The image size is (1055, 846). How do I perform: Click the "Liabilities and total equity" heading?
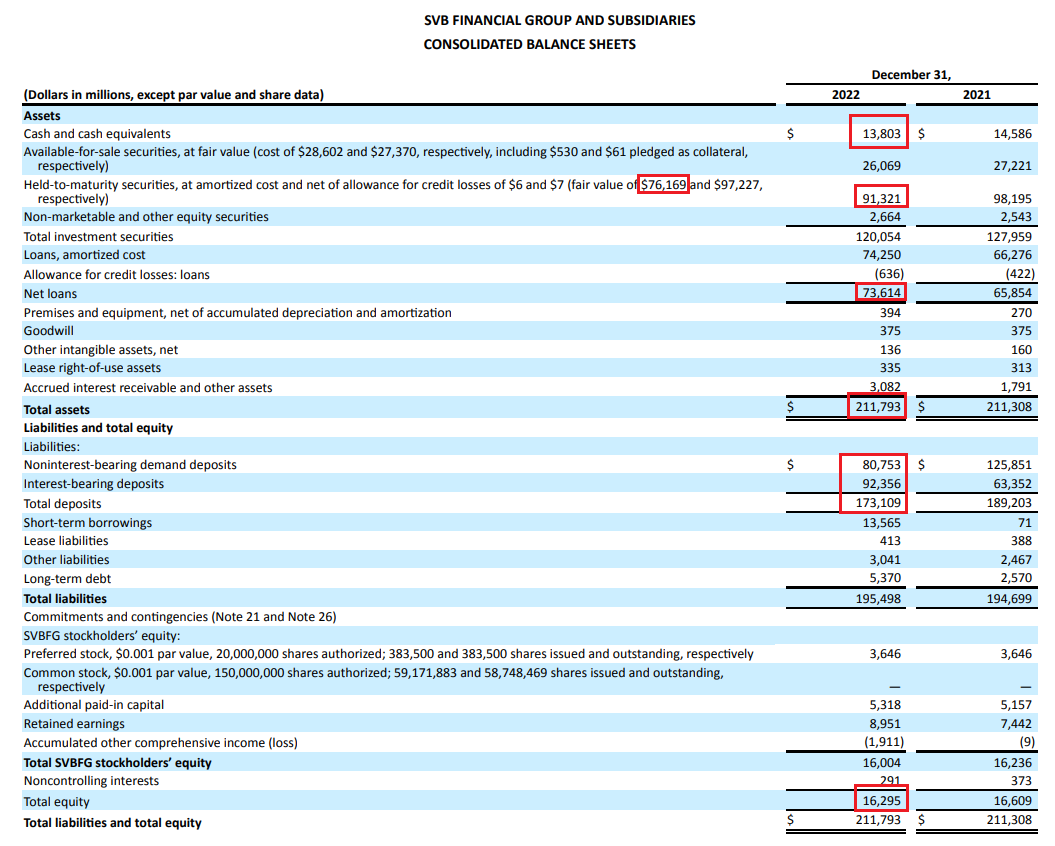98,428
